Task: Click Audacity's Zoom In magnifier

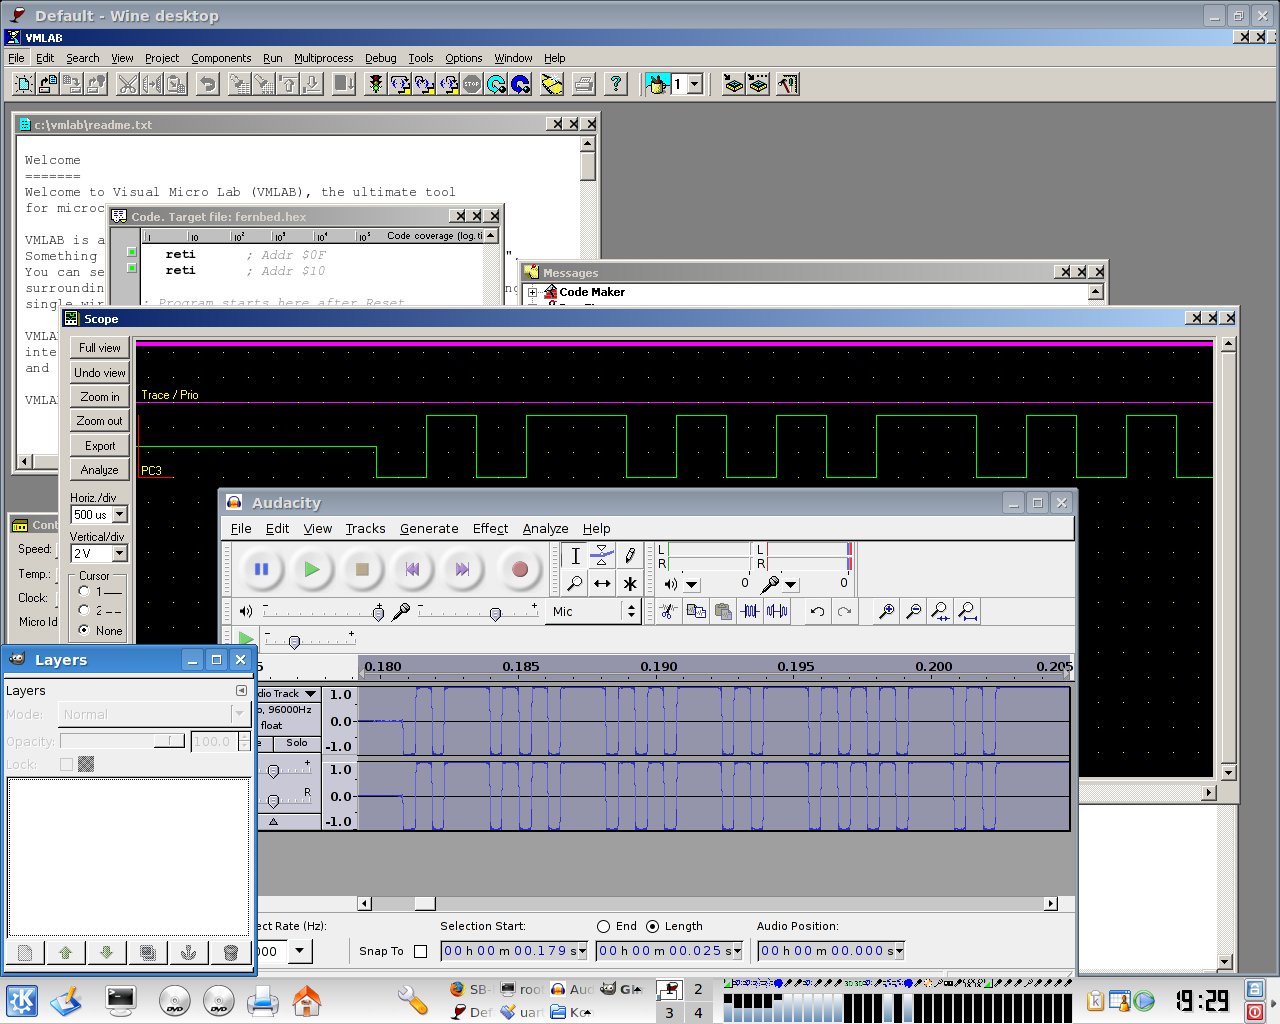Action: coord(886,611)
